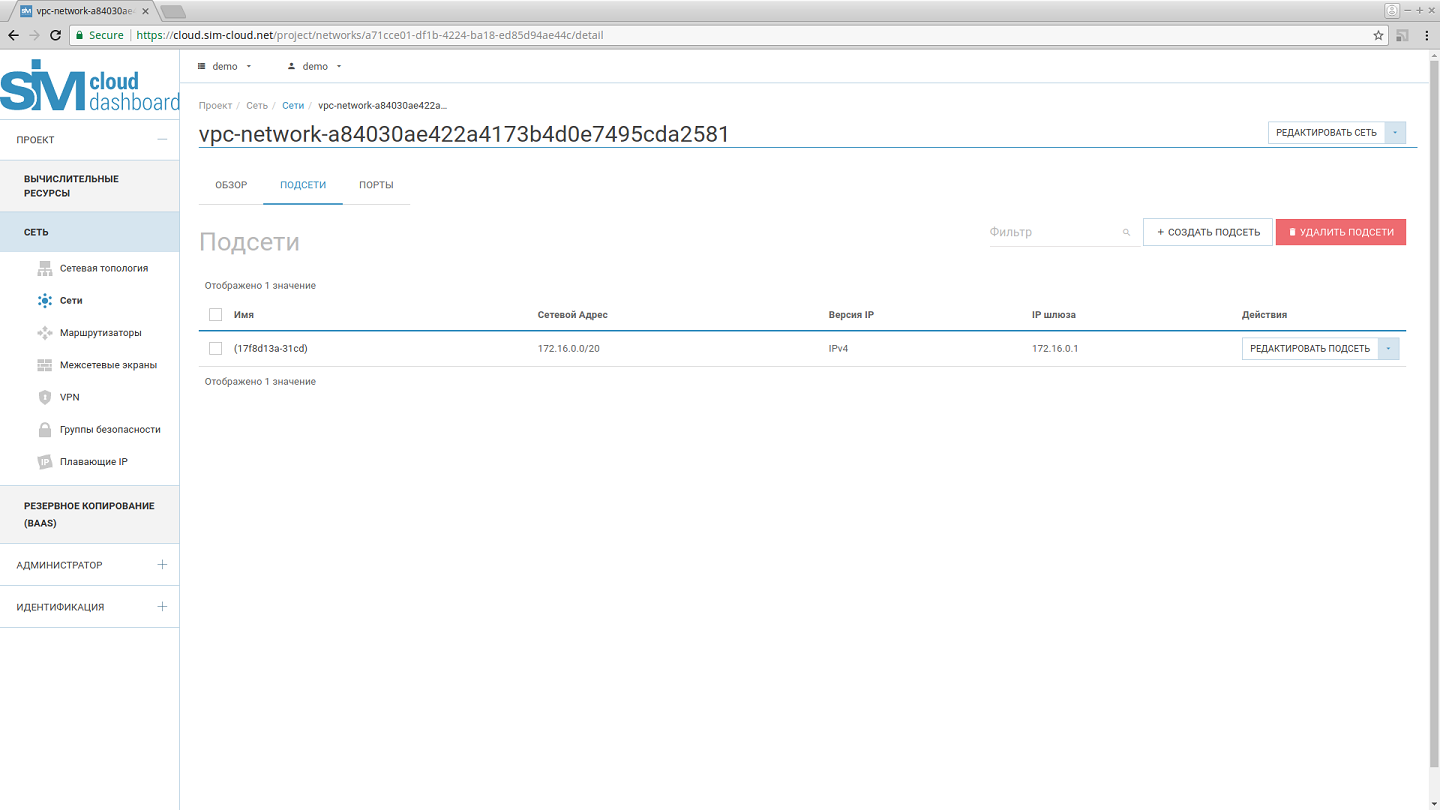Click the Группы безопасности lock icon
The width and height of the screenshot is (1440, 810).
coord(44,430)
